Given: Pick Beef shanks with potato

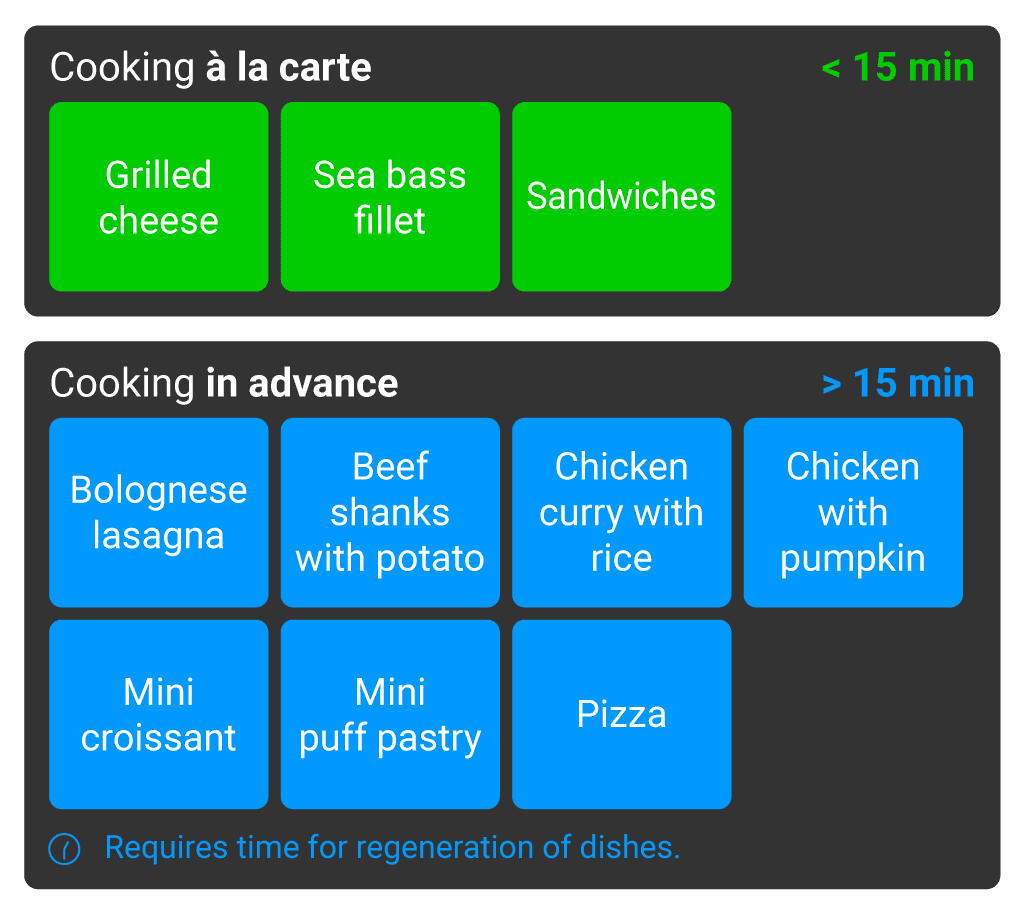Looking at the screenshot, I should click(x=390, y=512).
